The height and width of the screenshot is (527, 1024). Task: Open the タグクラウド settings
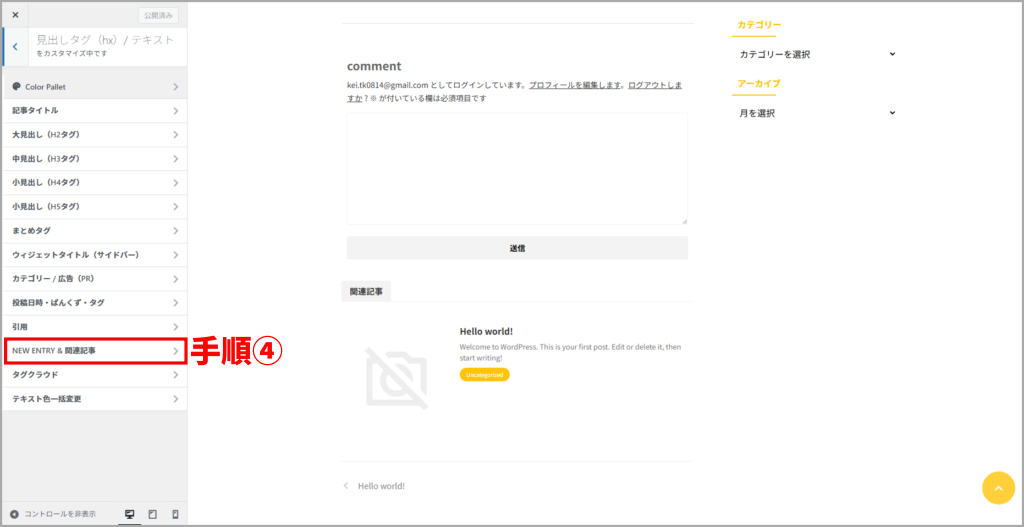click(x=95, y=375)
